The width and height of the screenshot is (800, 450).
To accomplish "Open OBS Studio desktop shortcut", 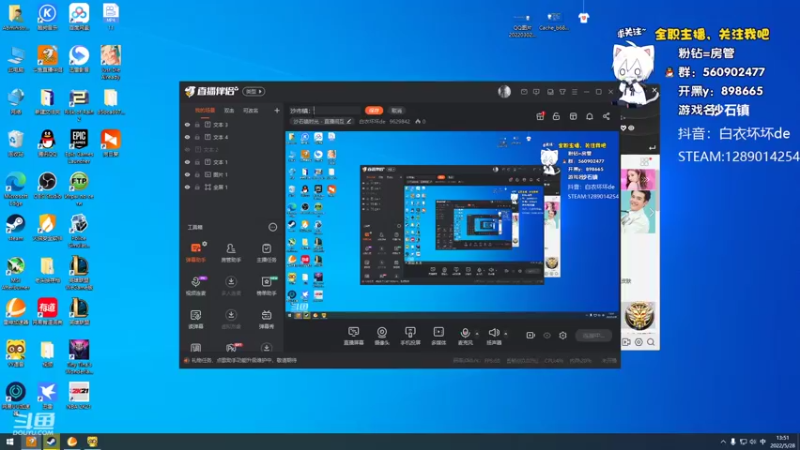I will [x=47, y=185].
